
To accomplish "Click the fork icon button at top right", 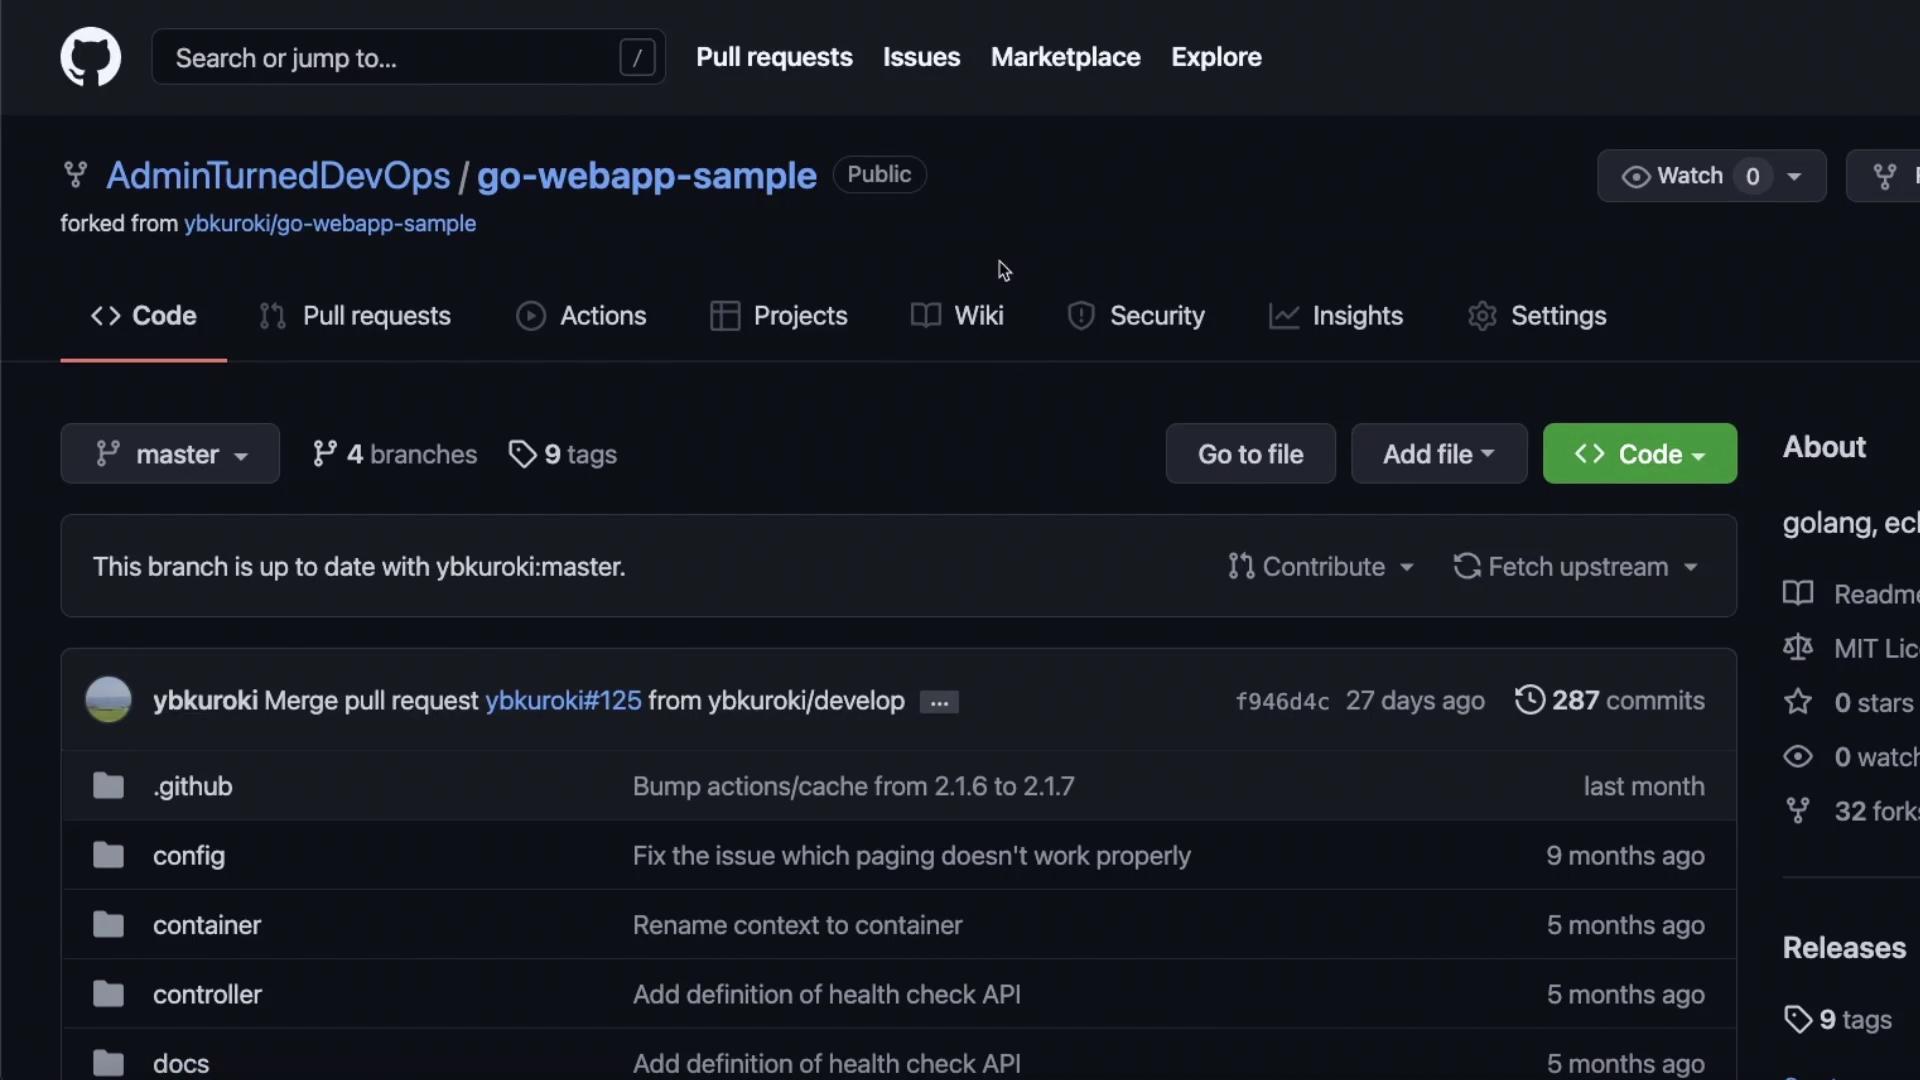I will (x=1885, y=176).
